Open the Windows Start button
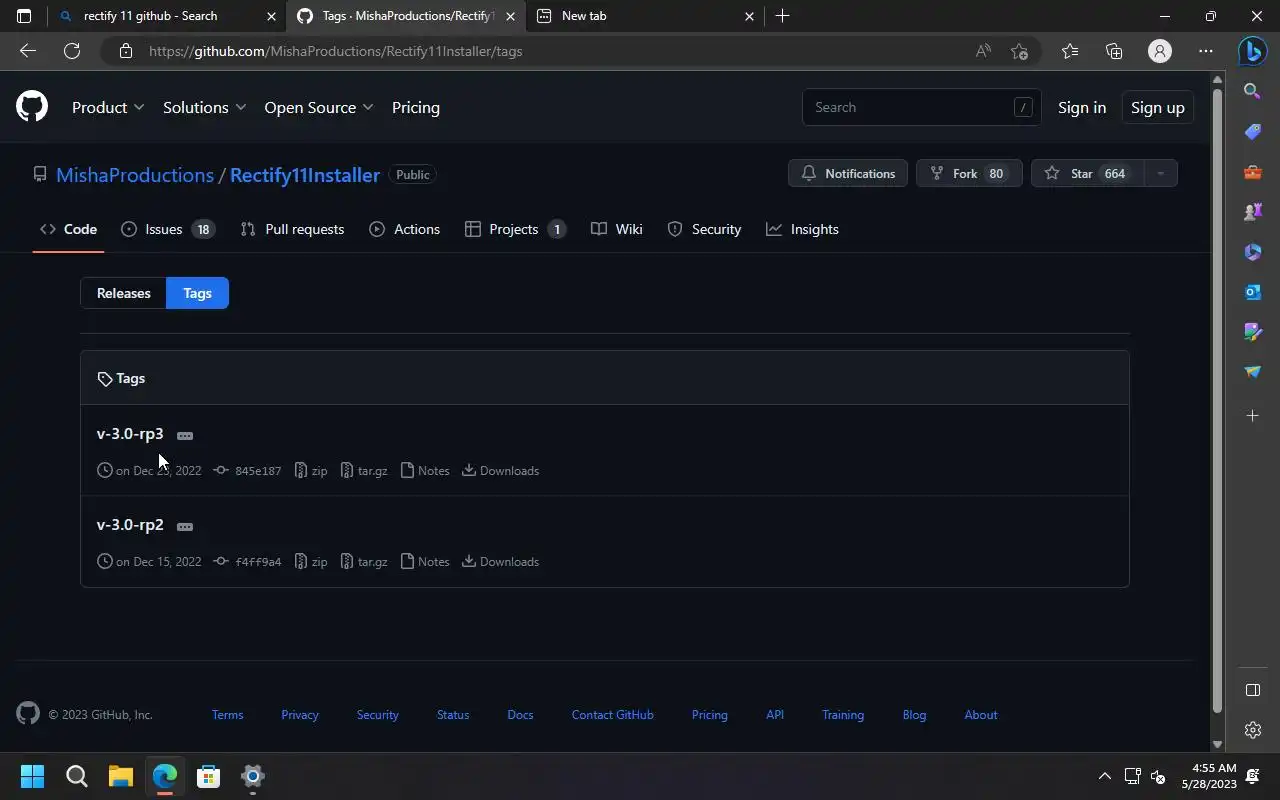Image resolution: width=1280 pixels, height=800 pixels. click(x=32, y=776)
